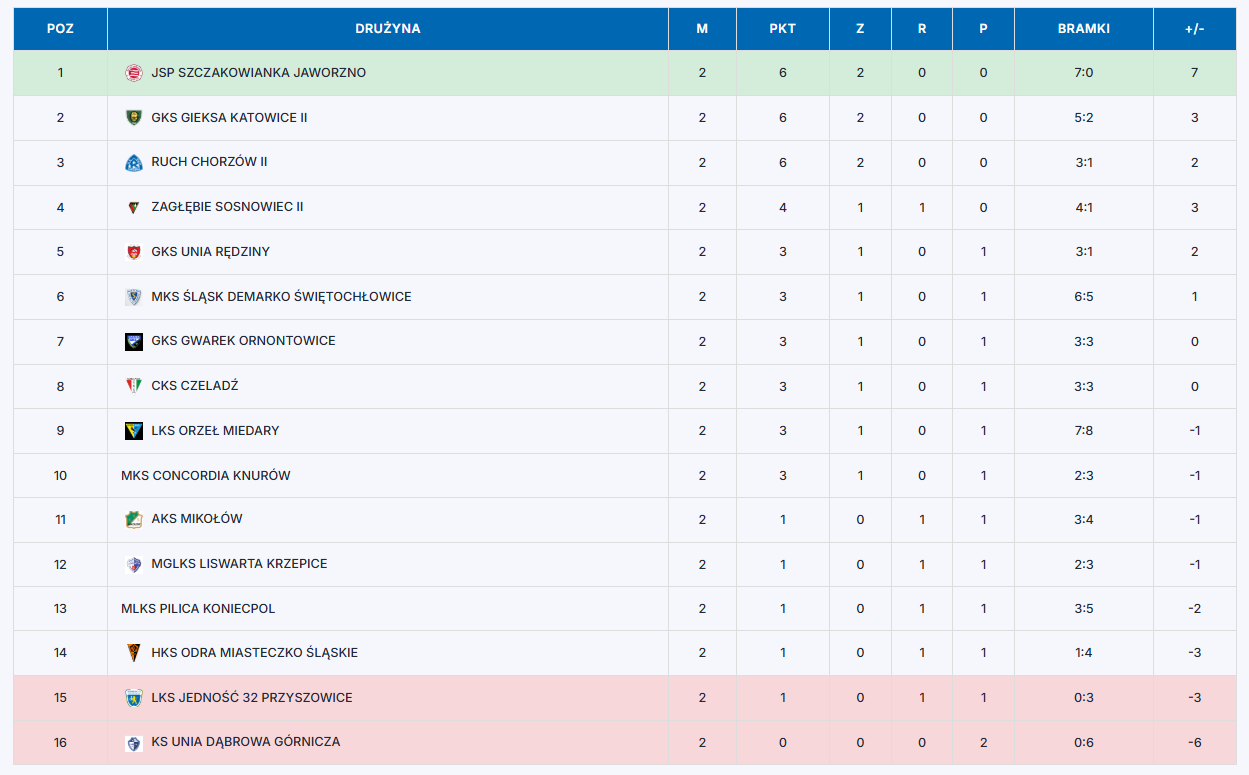This screenshot has height=775, width=1249.
Task: Sort table by the PKT column header
Action: click(783, 29)
